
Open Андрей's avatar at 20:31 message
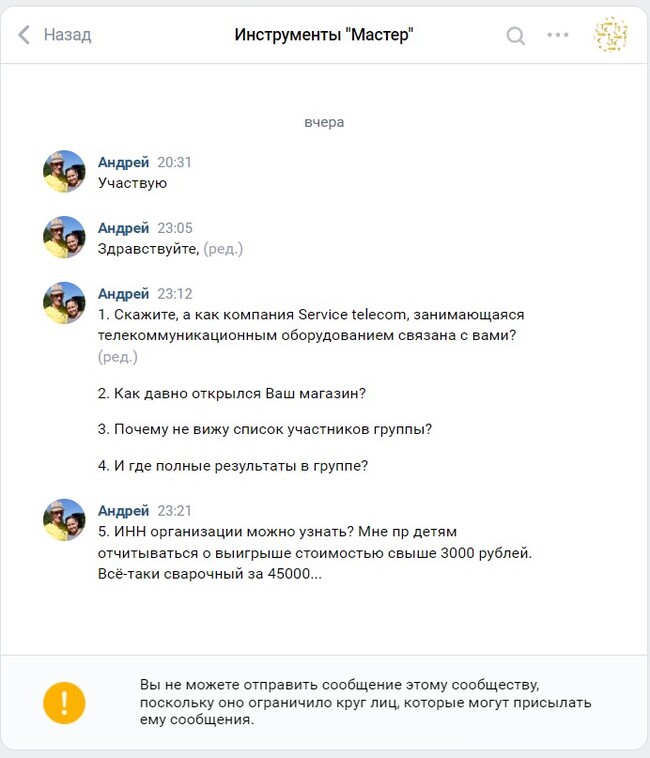pyautogui.click(x=64, y=171)
